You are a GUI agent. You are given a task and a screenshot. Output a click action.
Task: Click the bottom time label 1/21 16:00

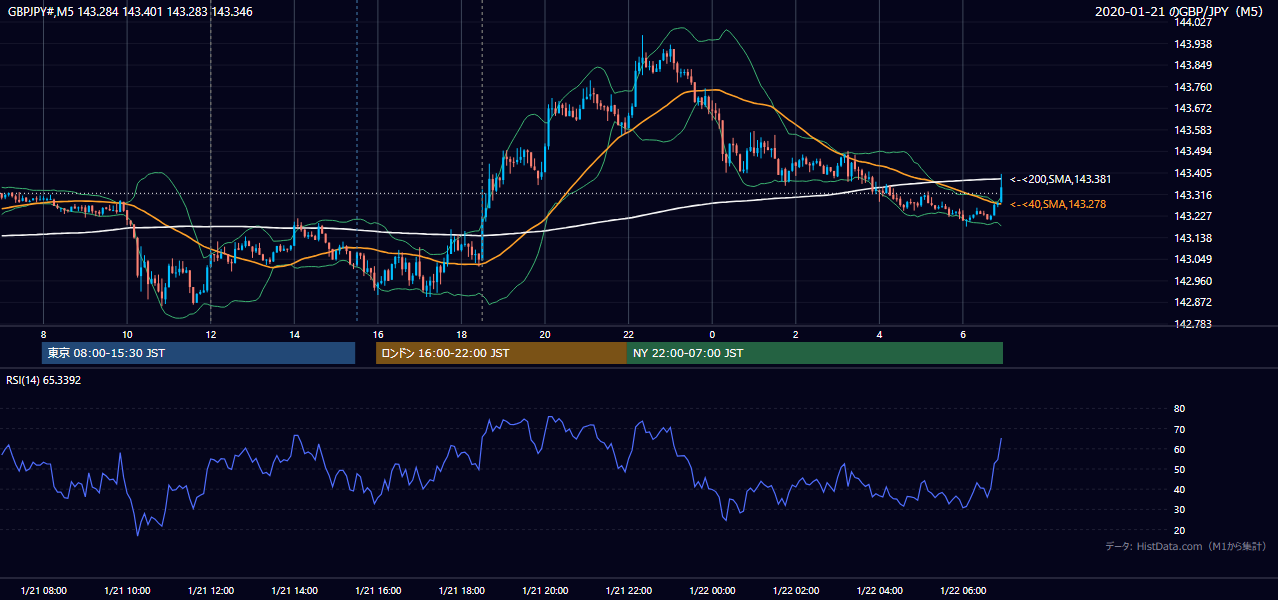[x=377, y=590]
